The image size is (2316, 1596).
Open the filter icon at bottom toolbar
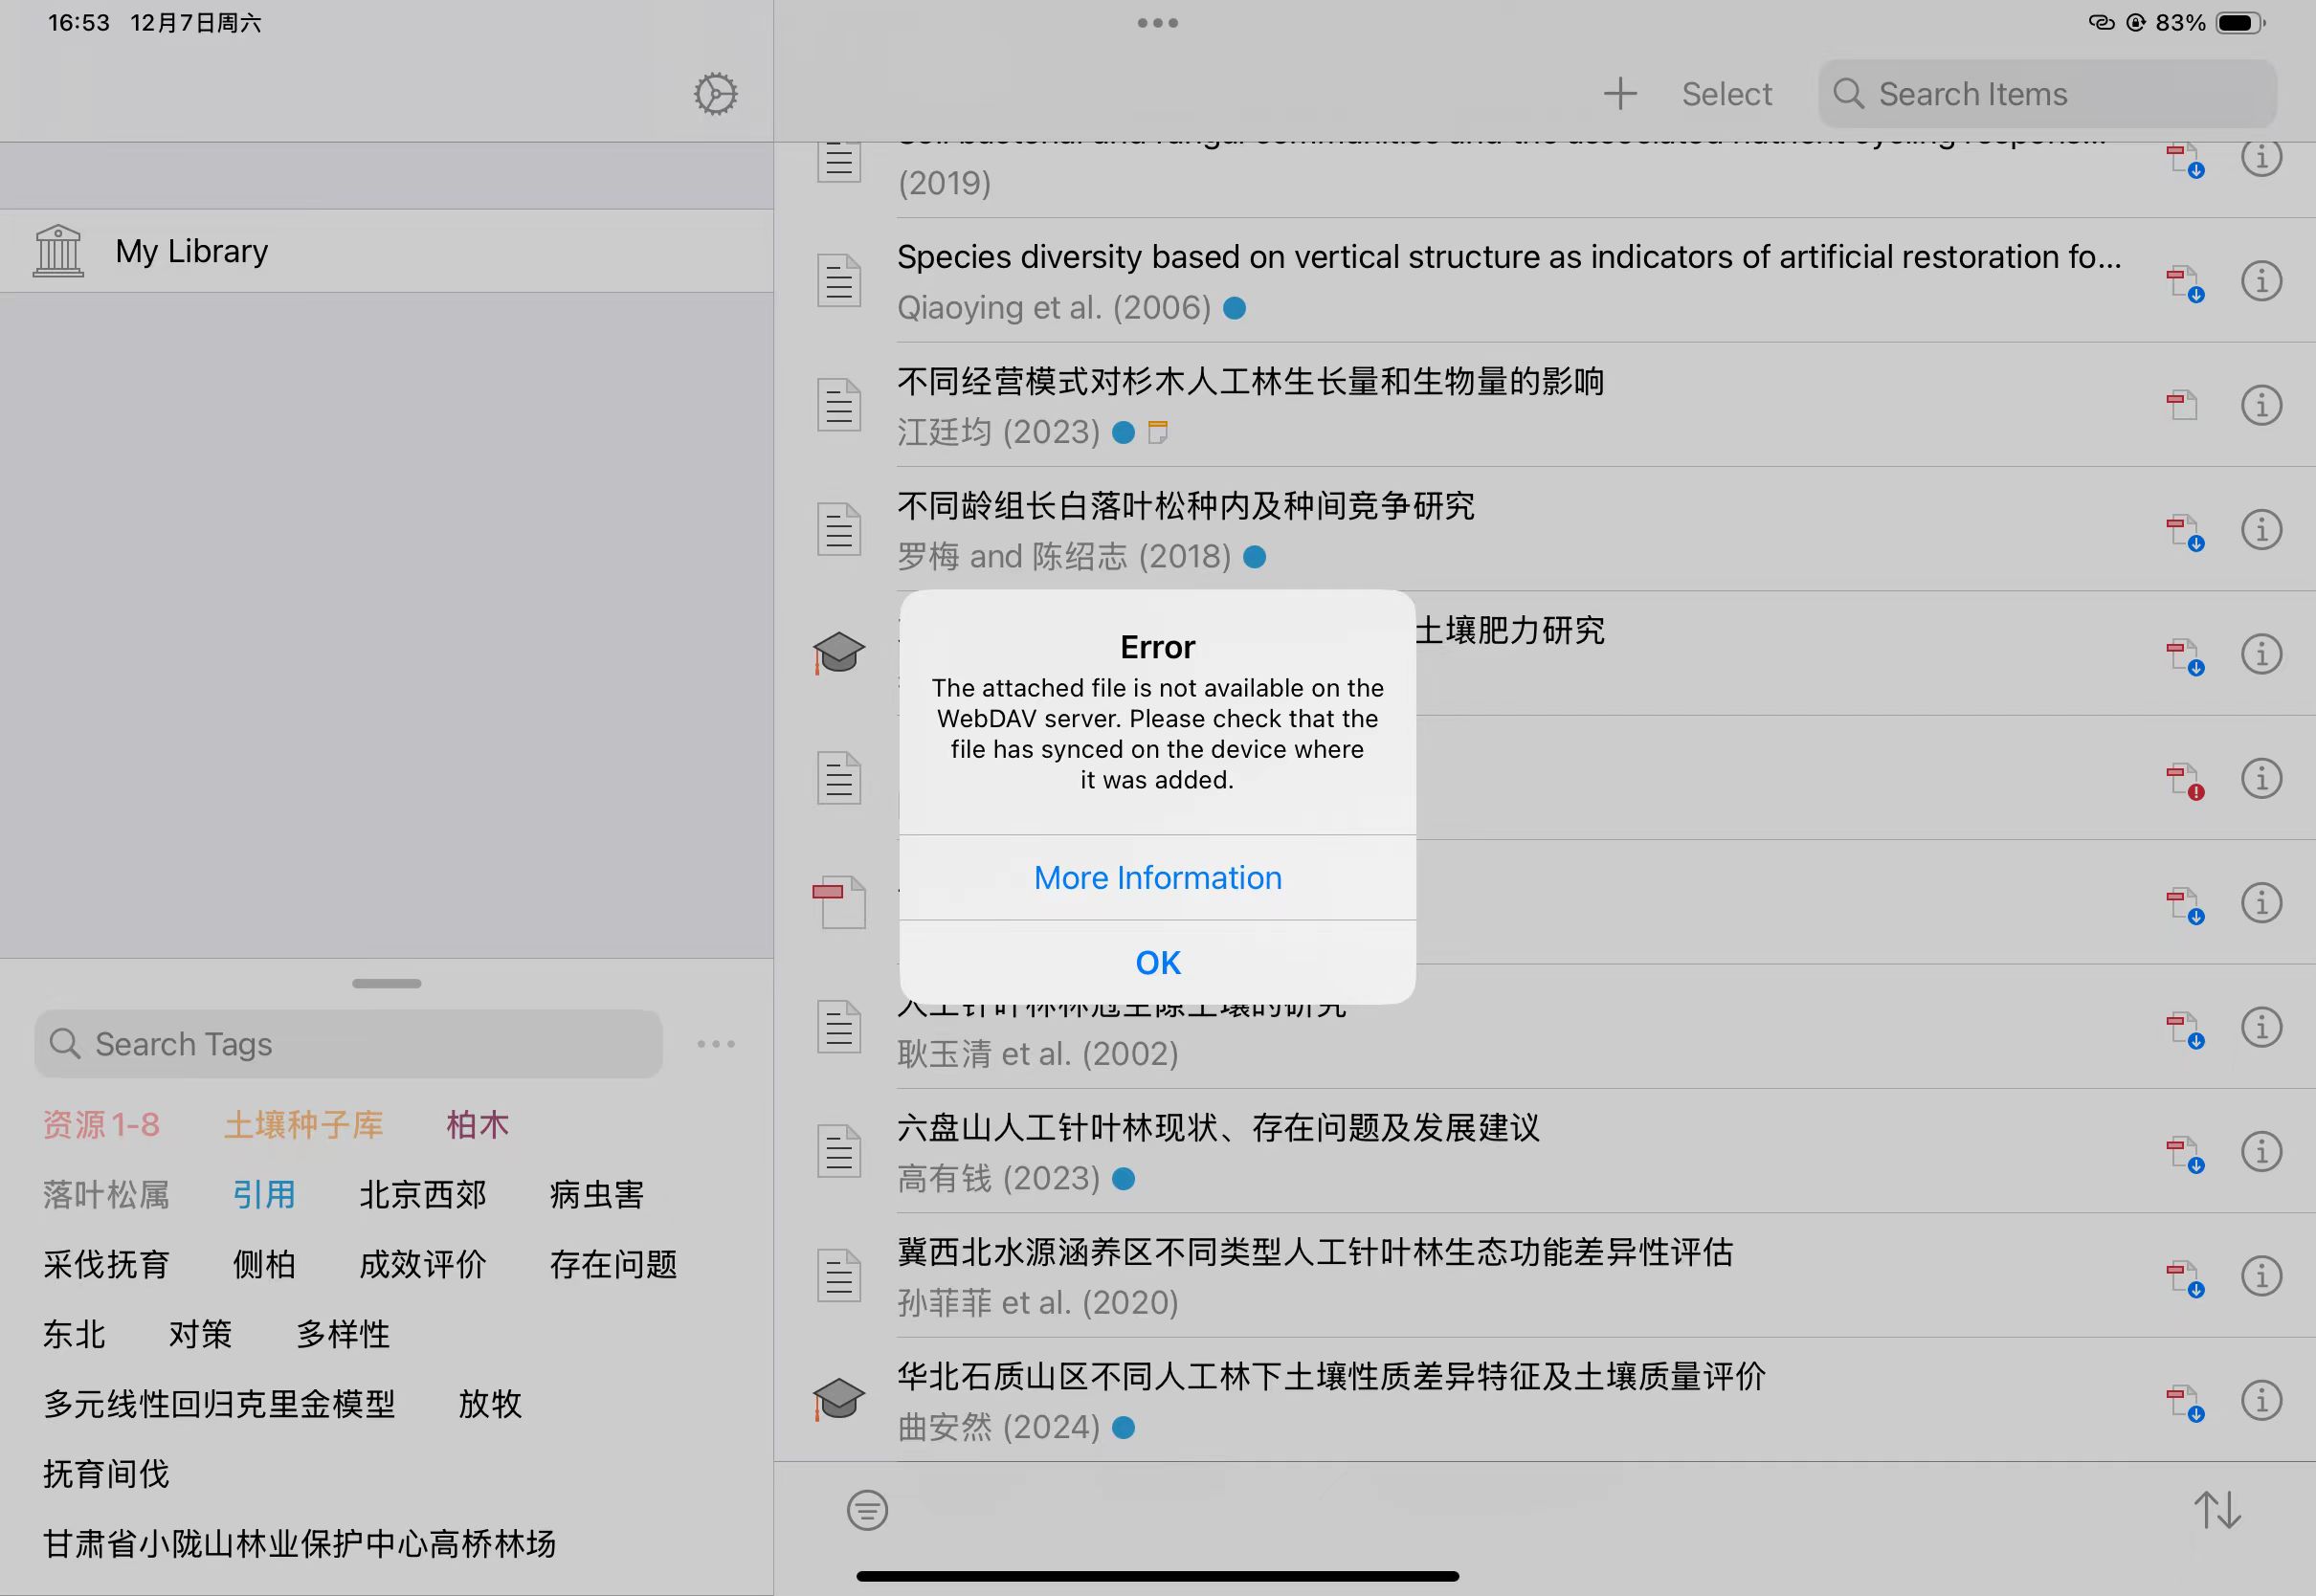click(867, 1510)
